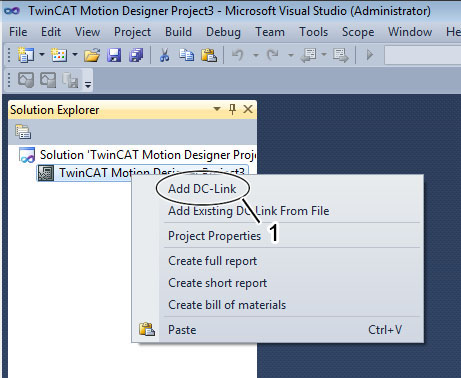461x378 pixels.
Task: Click the Paste clipboard icon in the toolbar
Action: (x=209, y=55)
